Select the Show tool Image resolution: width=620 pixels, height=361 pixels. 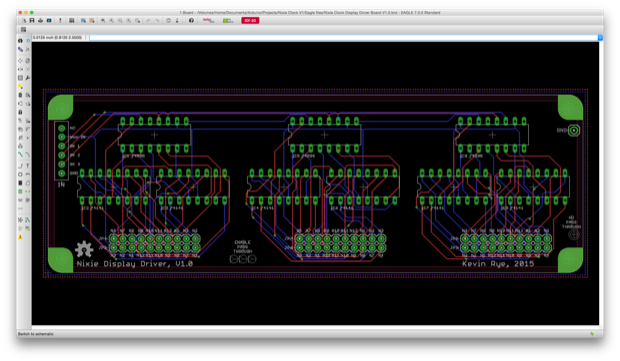(x=28, y=41)
